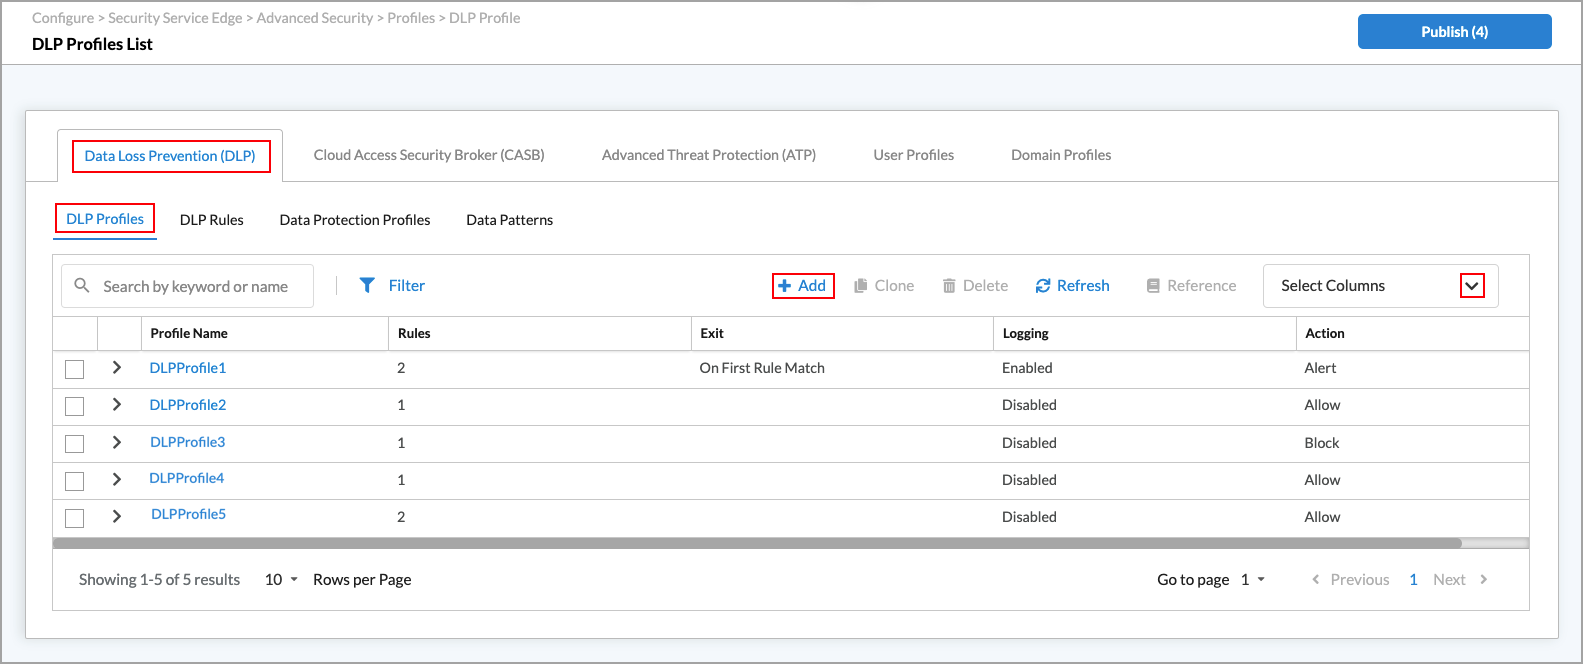The height and width of the screenshot is (664, 1583).
Task: Click the horizontal table scrollbar
Action: coord(756,544)
